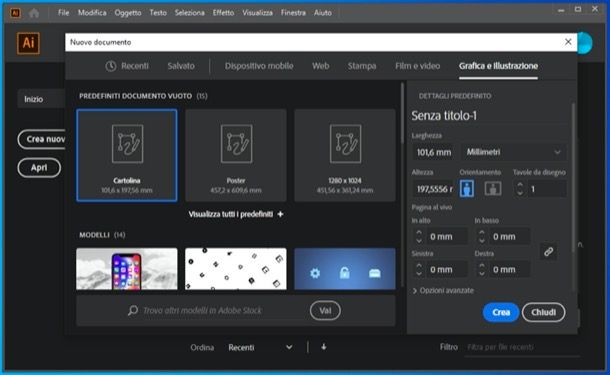
Task: Open the phone mockup template thumbnail
Action: (x=127, y=269)
